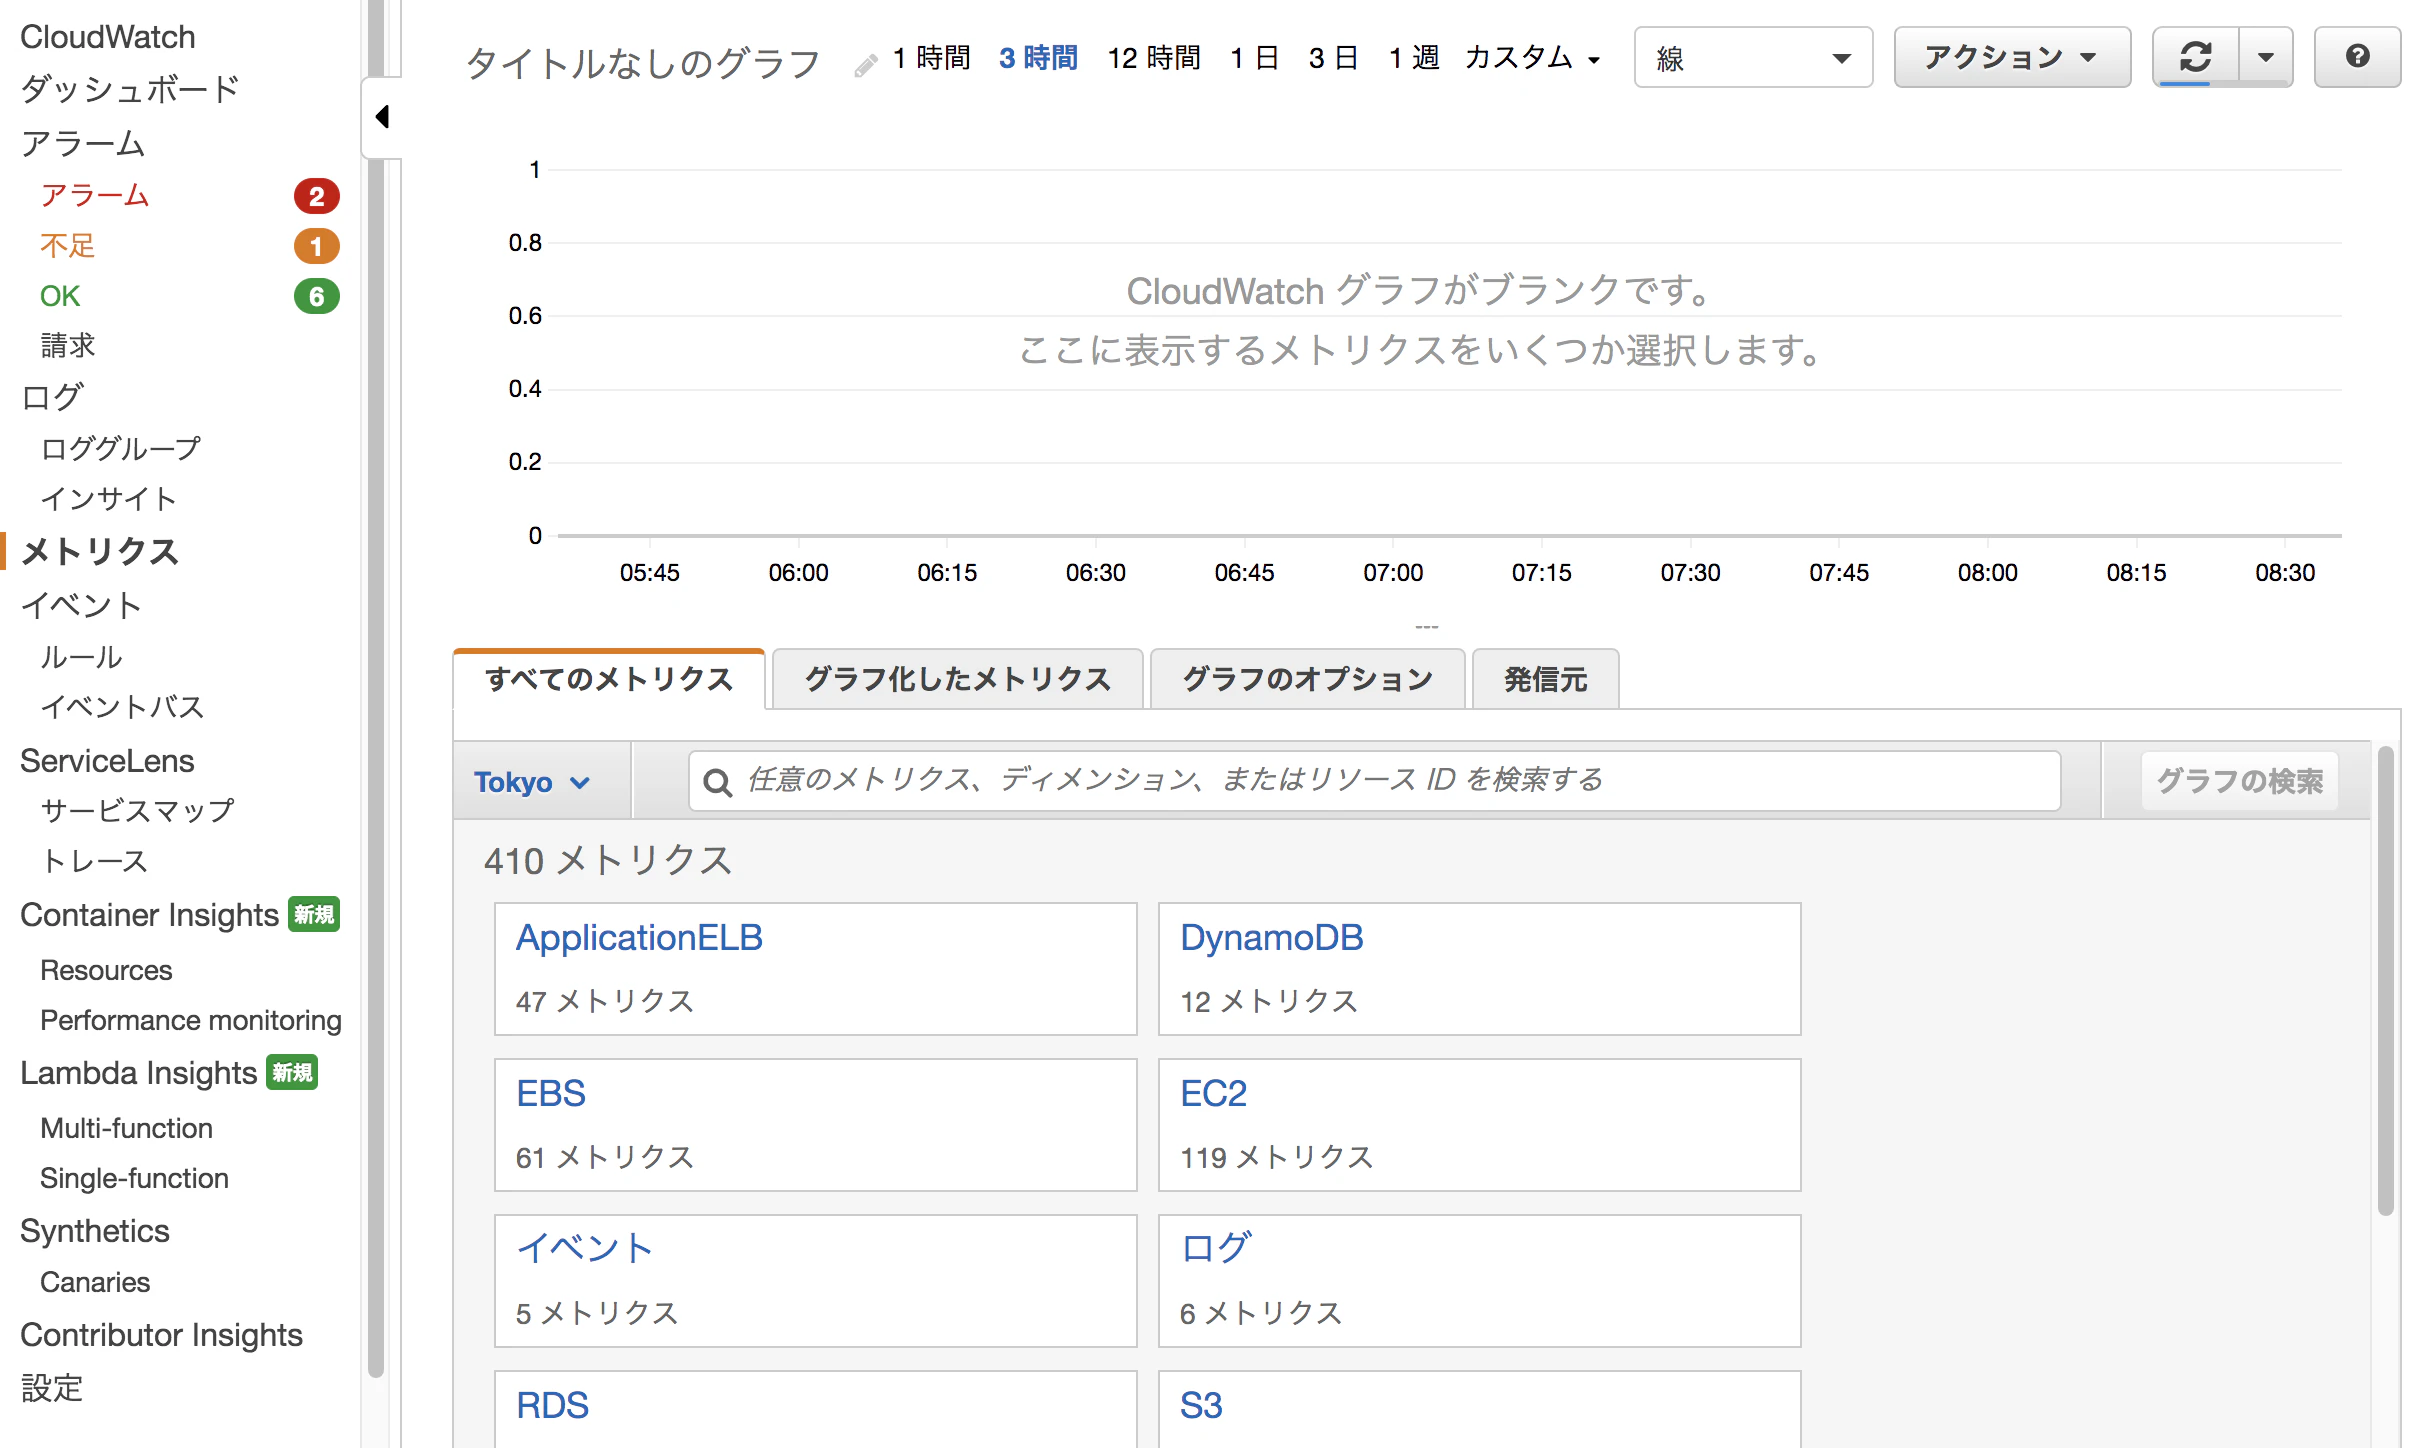Viewport: 2420px width, 1448px height.
Task: Set time range to 1 週
Action: click(x=1414, y=58)
